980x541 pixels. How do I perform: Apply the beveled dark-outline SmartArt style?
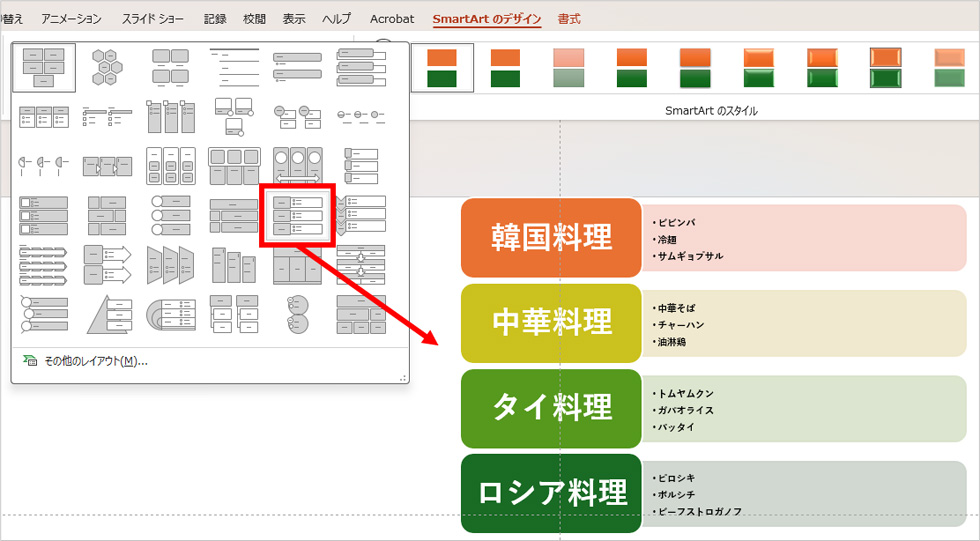tap(886, 68)
